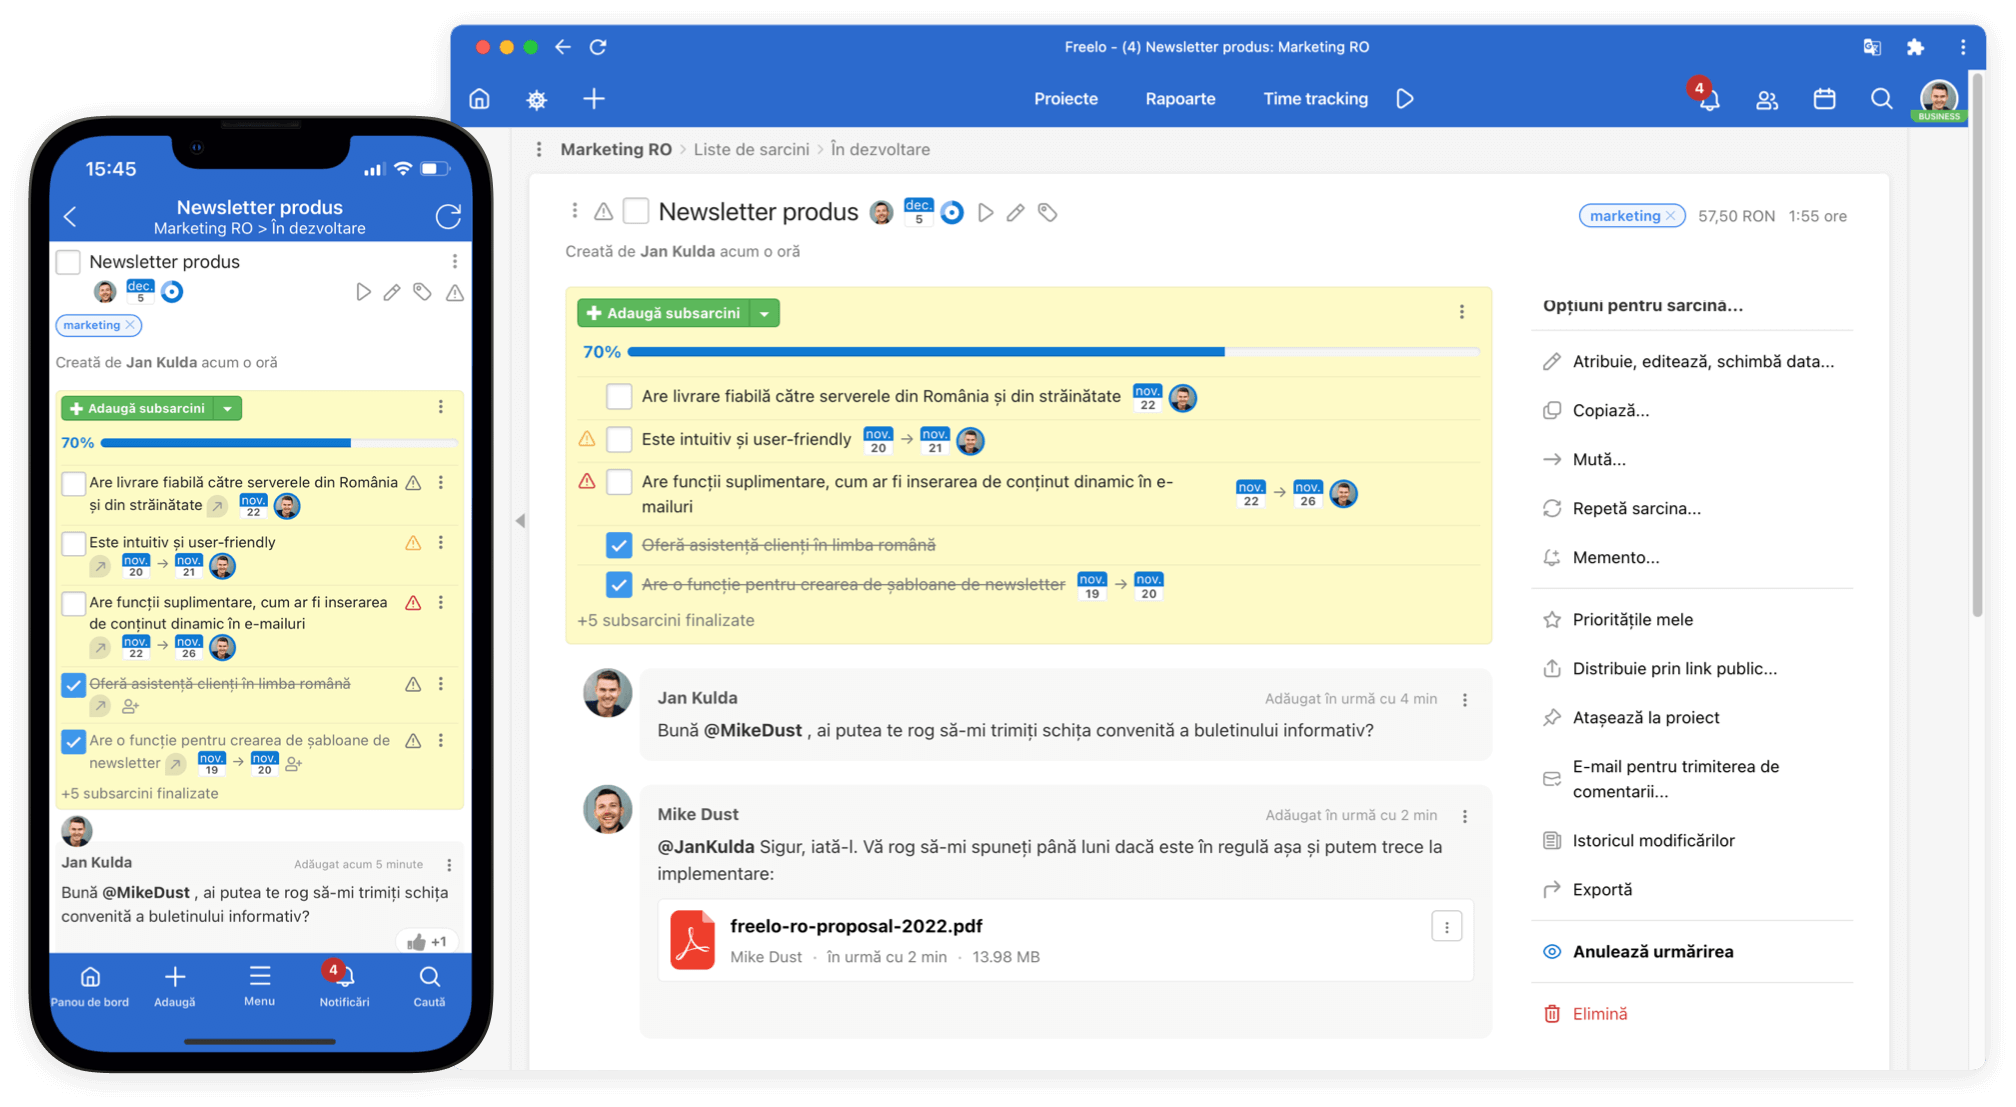Open three-dot menu left of desktop task title

pos(574,211)
